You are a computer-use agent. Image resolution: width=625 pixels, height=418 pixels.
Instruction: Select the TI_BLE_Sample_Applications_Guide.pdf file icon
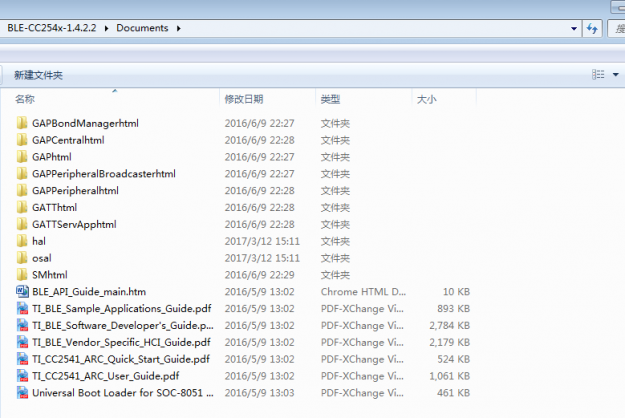point(22,308)
